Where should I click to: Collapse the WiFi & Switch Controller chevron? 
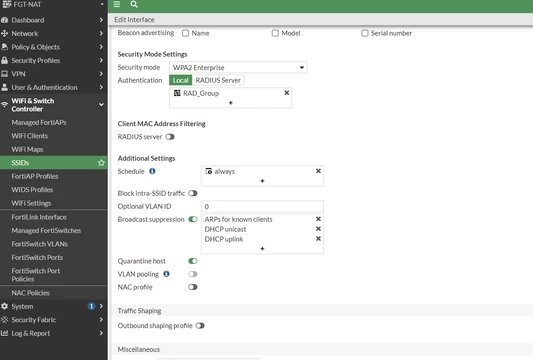tap(101, 104)
